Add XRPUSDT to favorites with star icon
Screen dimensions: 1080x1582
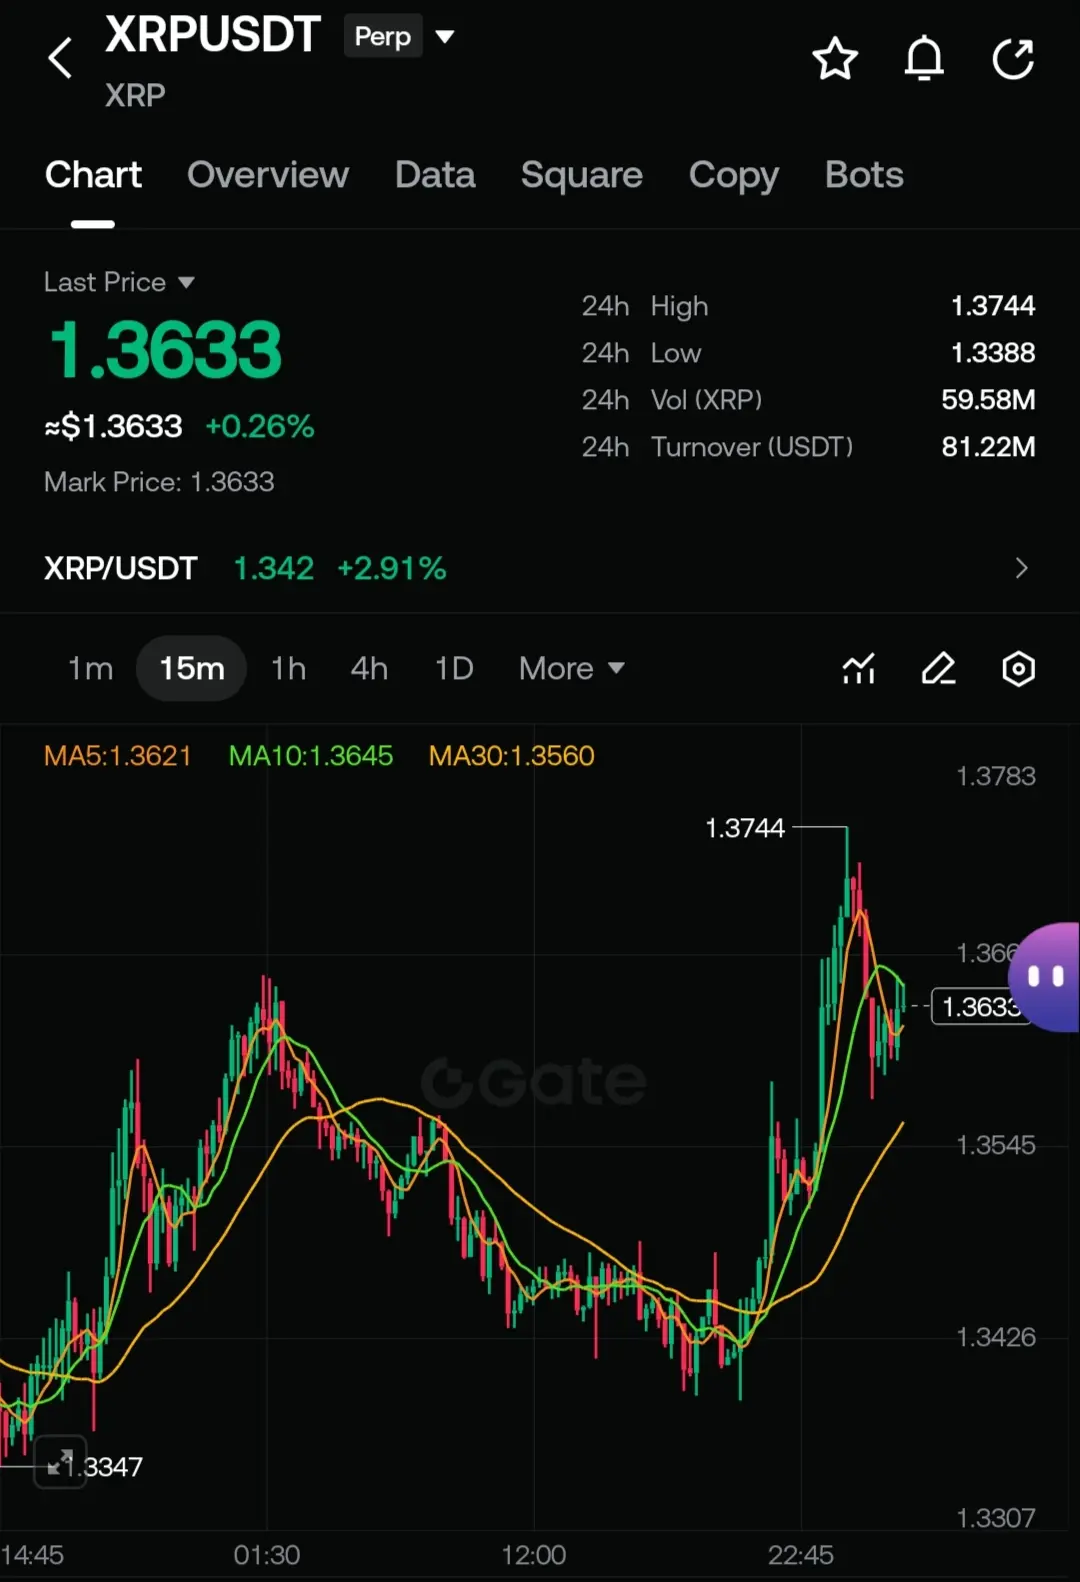835,59
